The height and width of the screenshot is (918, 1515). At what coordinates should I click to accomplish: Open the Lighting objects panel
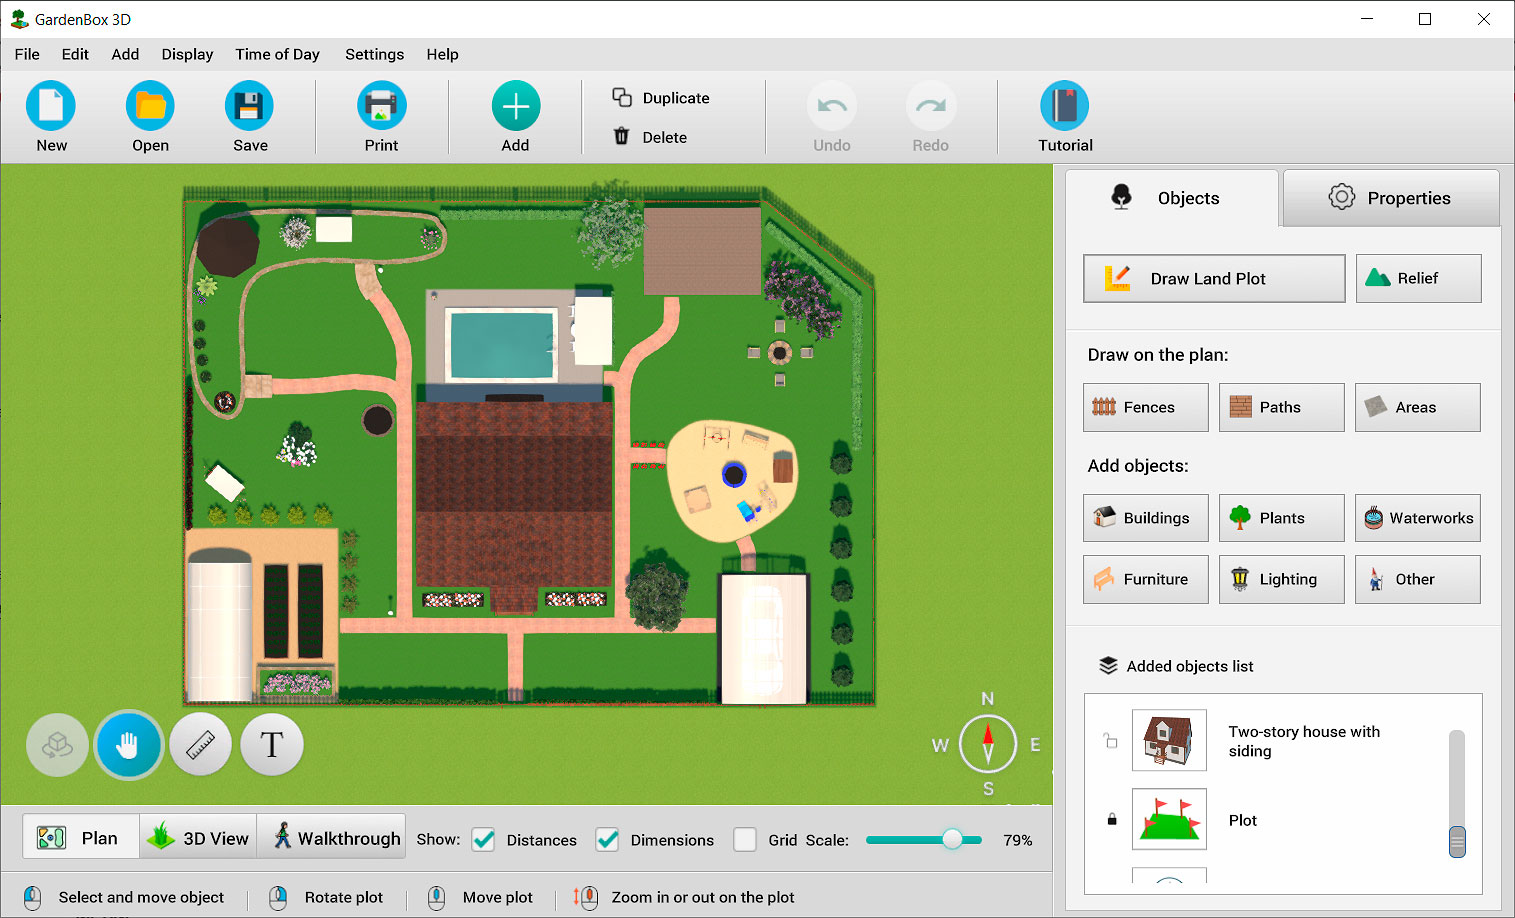click(1281, 579)
